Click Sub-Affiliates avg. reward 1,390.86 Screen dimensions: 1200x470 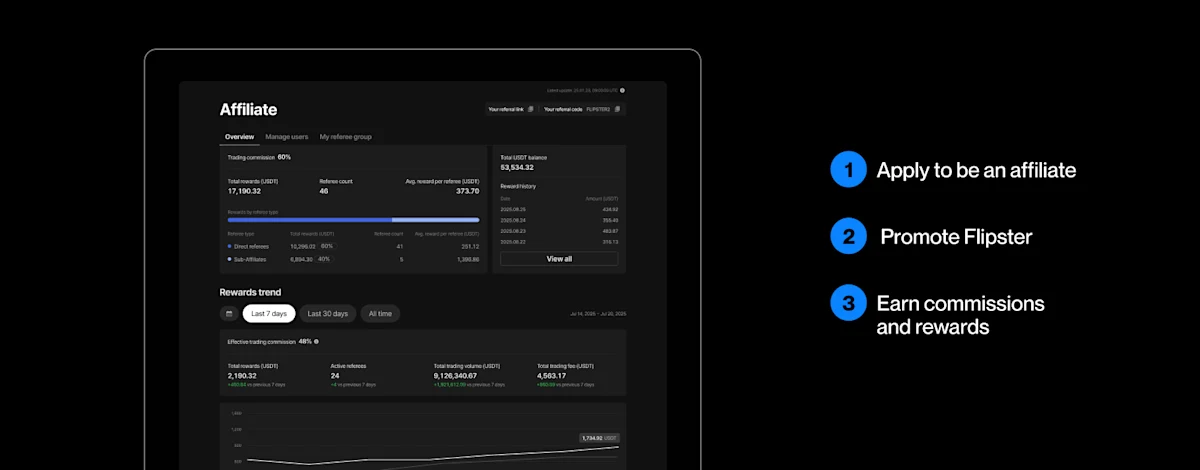click(x=468, y=259)
